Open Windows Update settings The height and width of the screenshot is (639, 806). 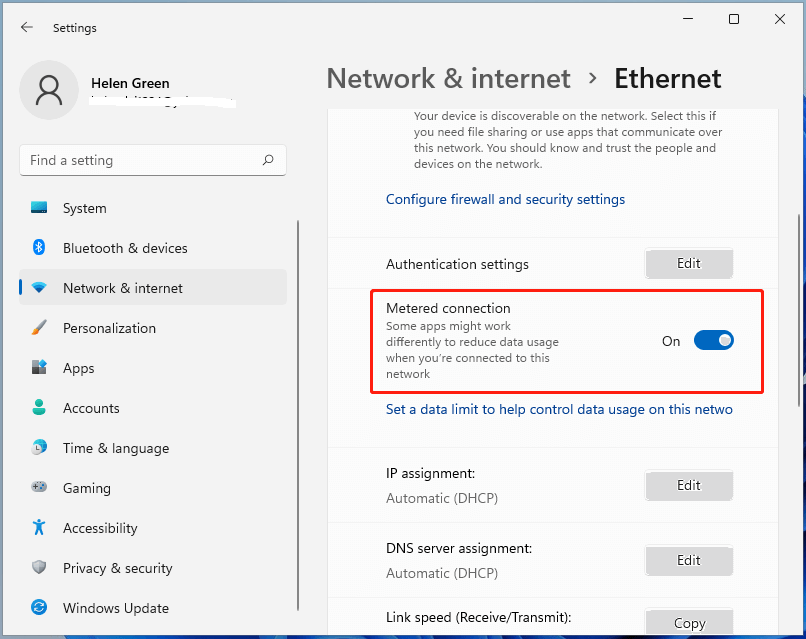coord(153,608)
